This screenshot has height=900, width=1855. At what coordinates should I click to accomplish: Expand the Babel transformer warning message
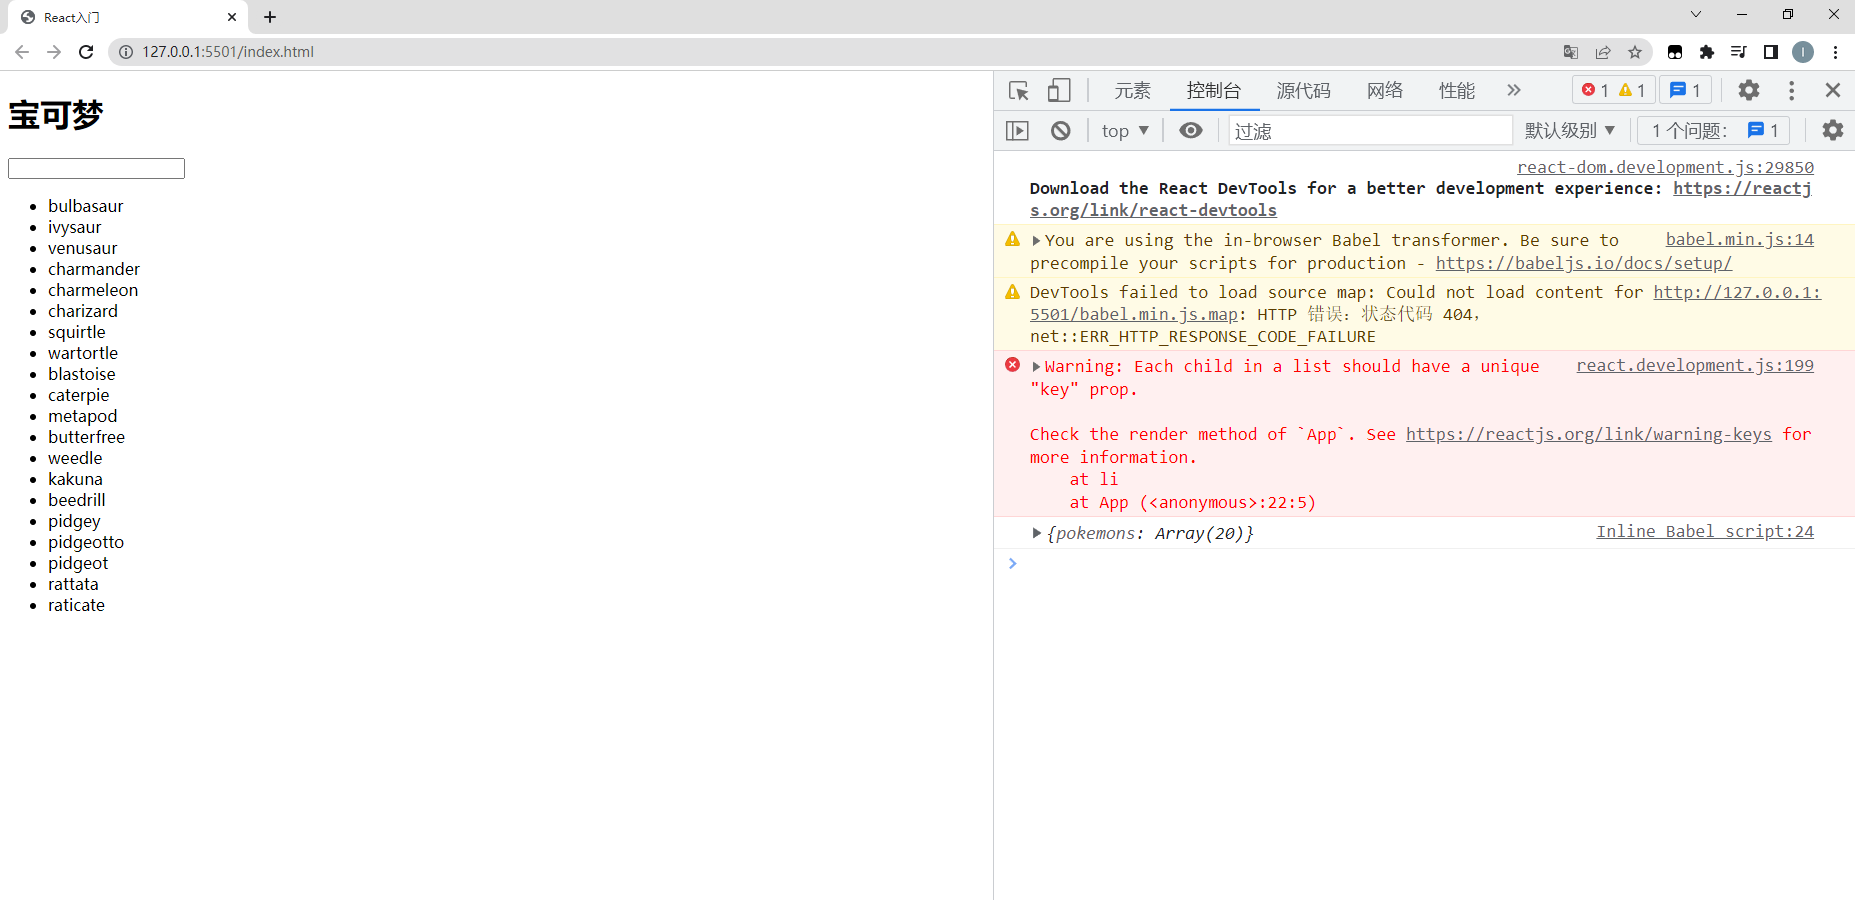(1037, 240)
